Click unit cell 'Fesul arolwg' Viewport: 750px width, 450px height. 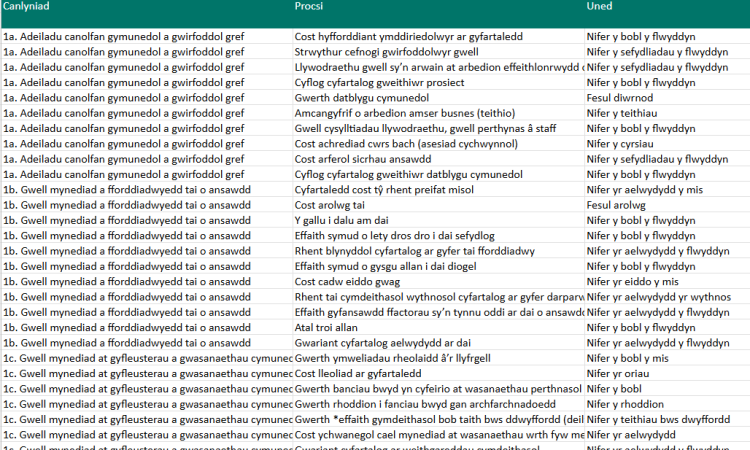tap(667, 205)
